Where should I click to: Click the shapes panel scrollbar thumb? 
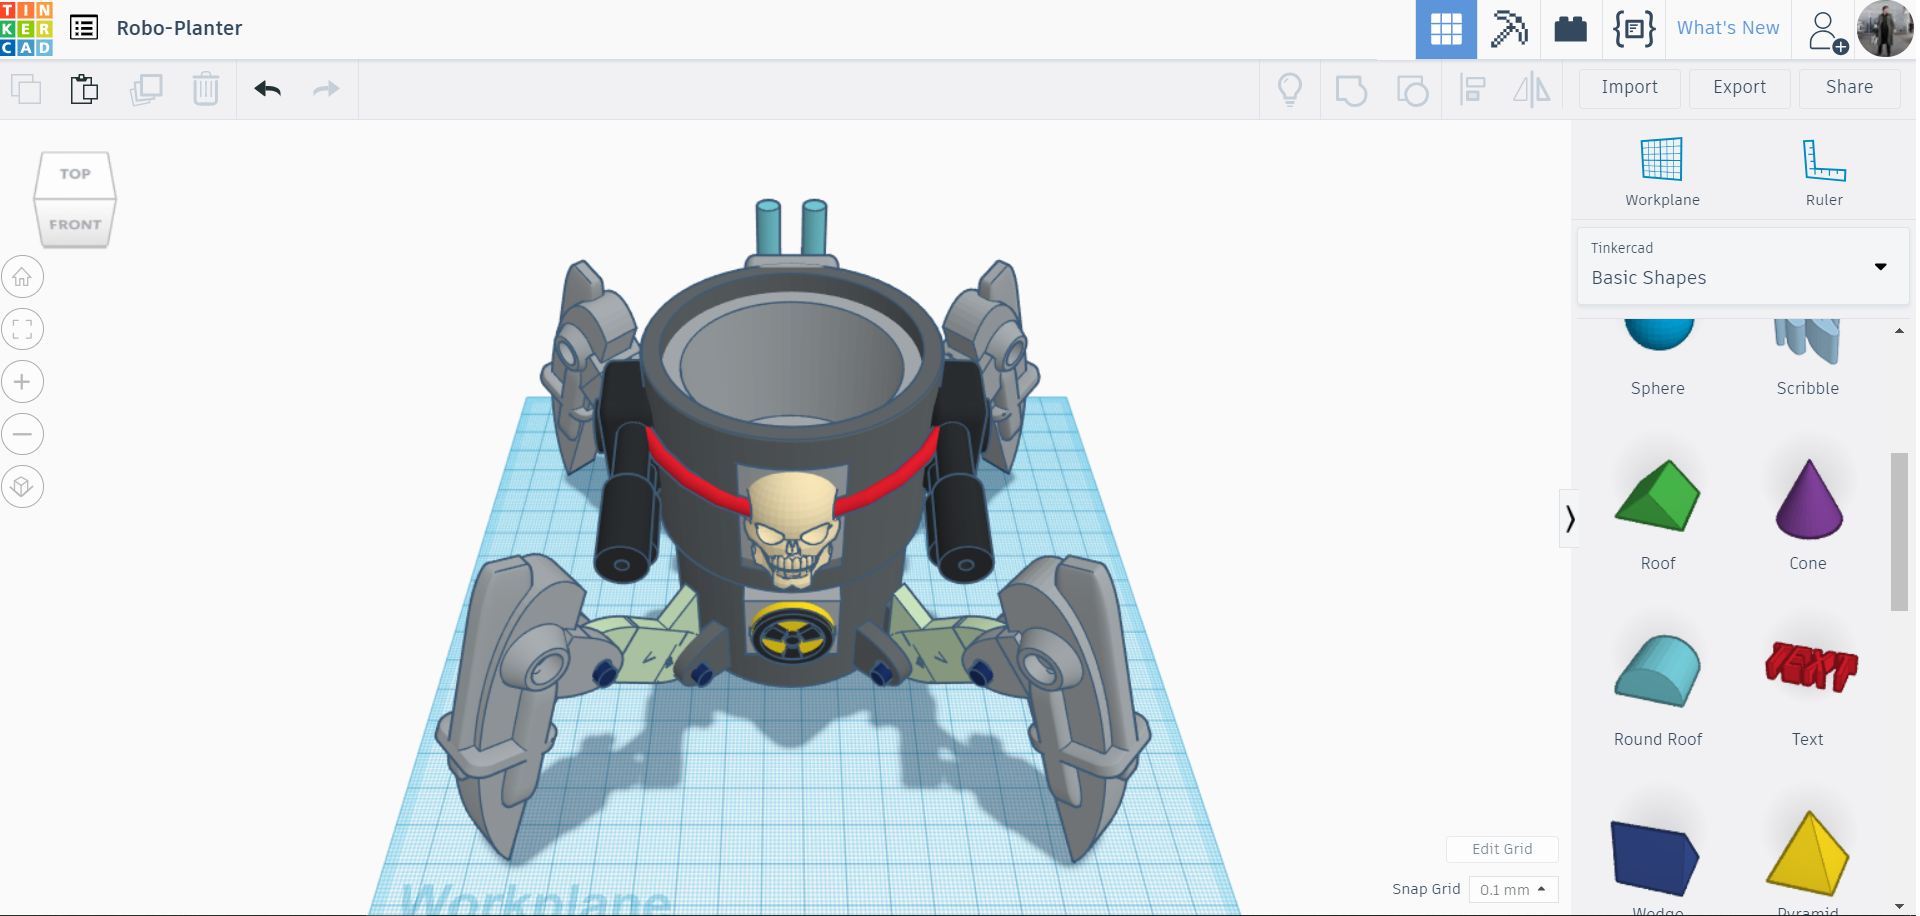[x=1899, y=531]
